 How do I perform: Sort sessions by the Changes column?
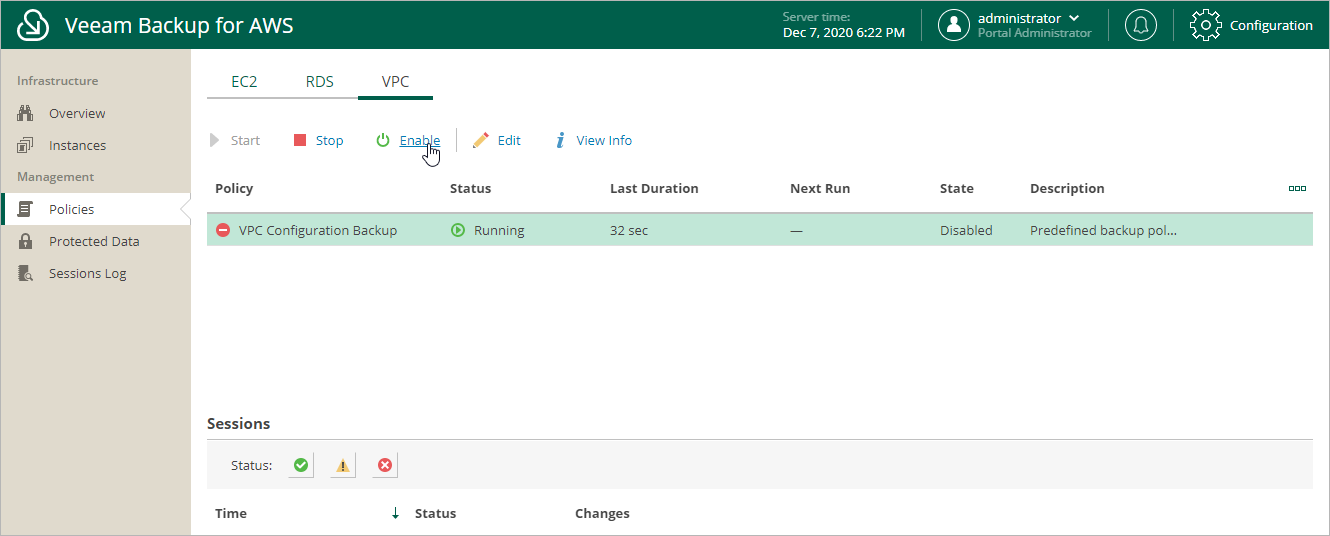click(x=602, y=513)
